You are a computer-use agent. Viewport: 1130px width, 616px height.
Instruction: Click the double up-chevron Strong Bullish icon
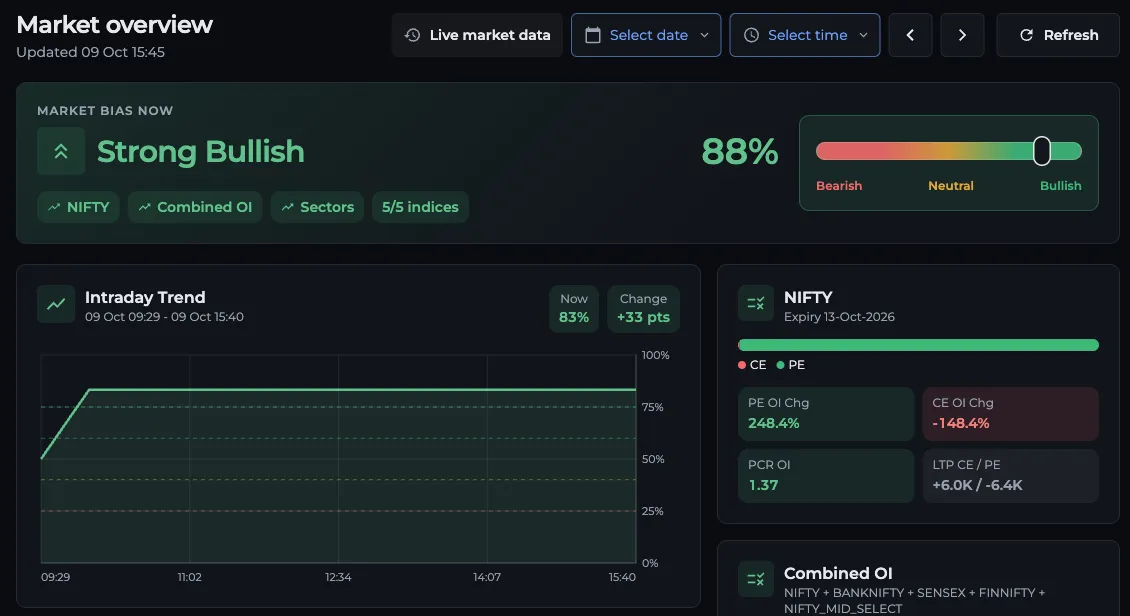61,151
